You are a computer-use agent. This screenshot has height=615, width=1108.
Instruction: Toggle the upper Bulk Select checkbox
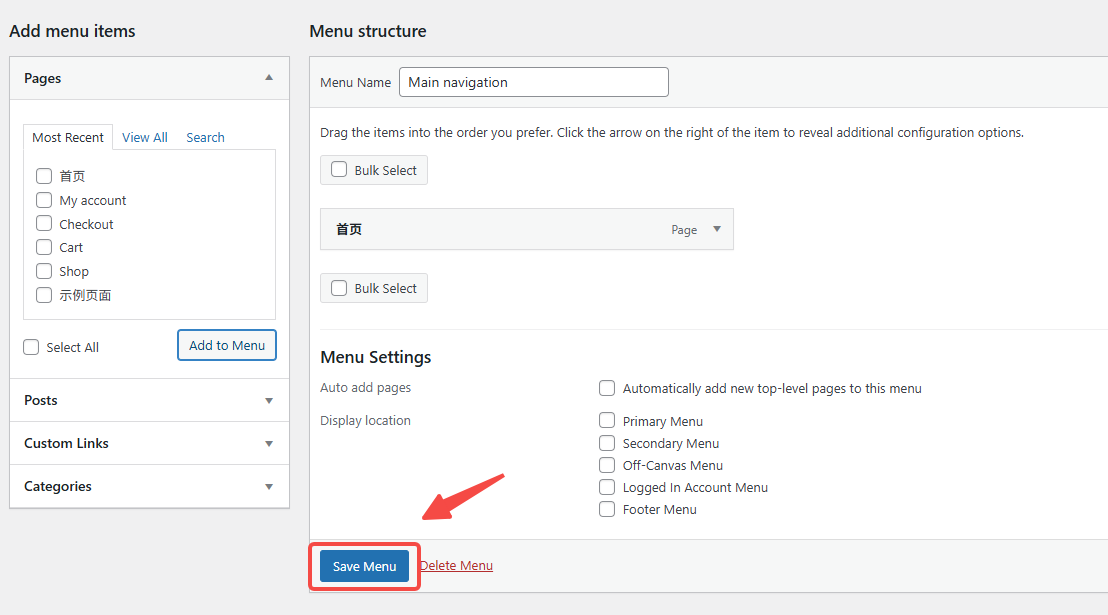(339, 170)
